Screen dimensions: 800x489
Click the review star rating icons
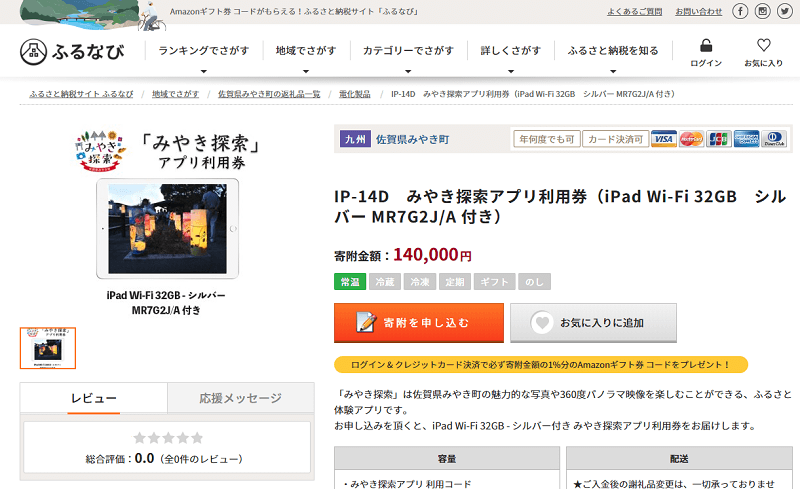point(168,438)
